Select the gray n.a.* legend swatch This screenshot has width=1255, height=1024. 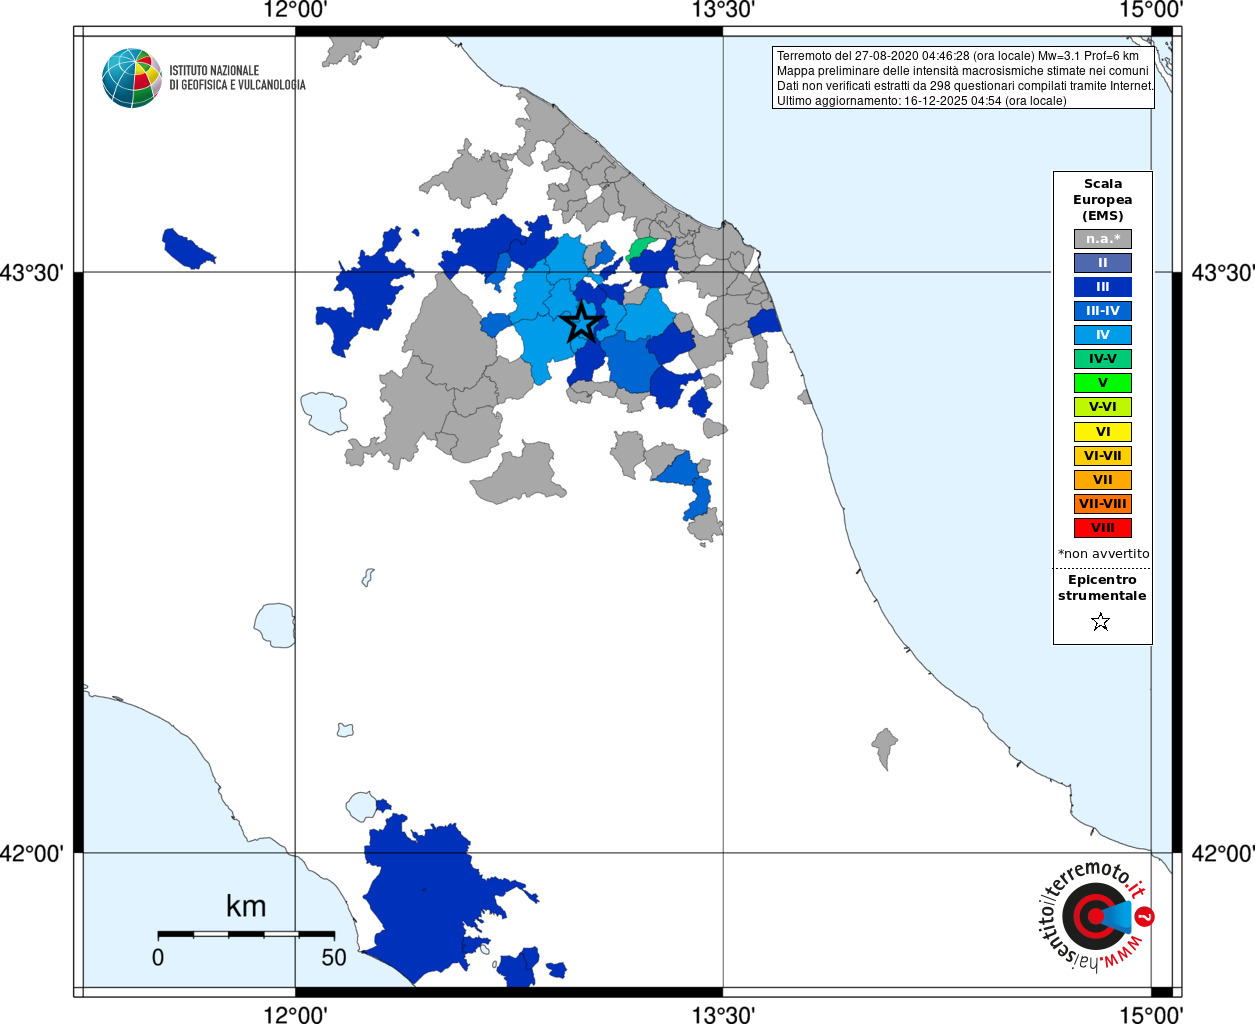click(1103, 239)
